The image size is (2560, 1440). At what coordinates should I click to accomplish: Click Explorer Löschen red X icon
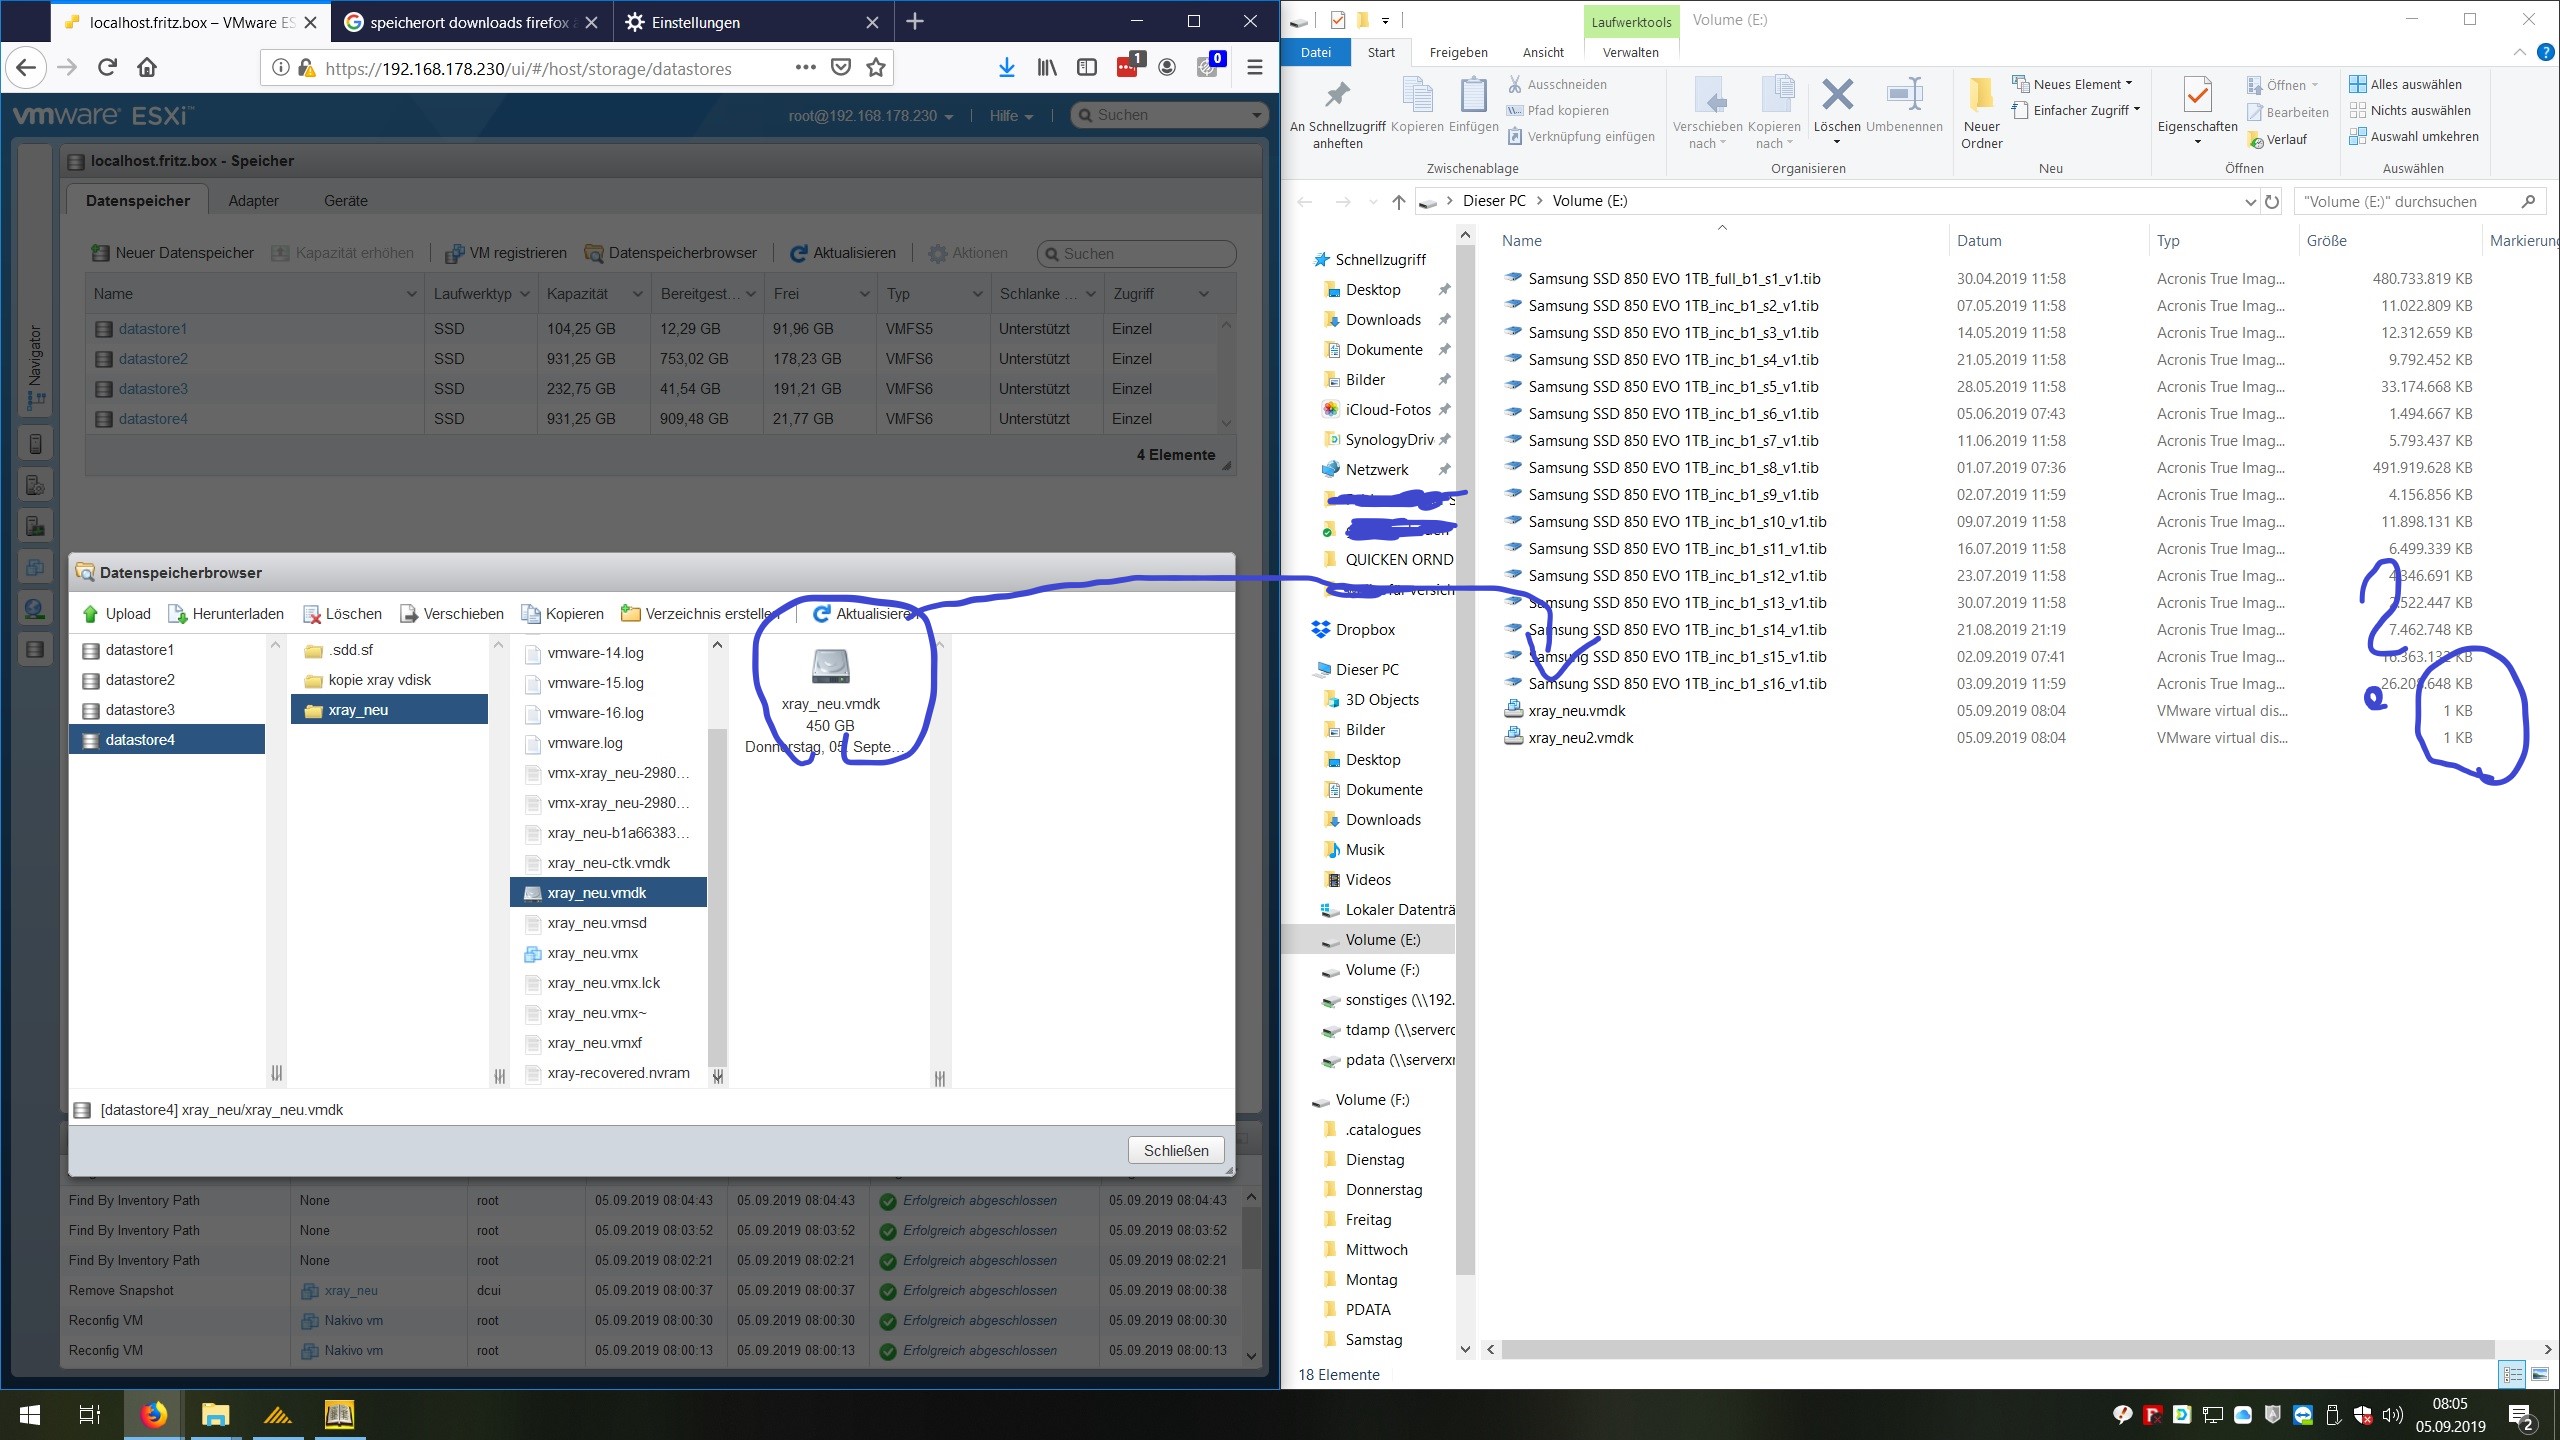coord(1836,96)
